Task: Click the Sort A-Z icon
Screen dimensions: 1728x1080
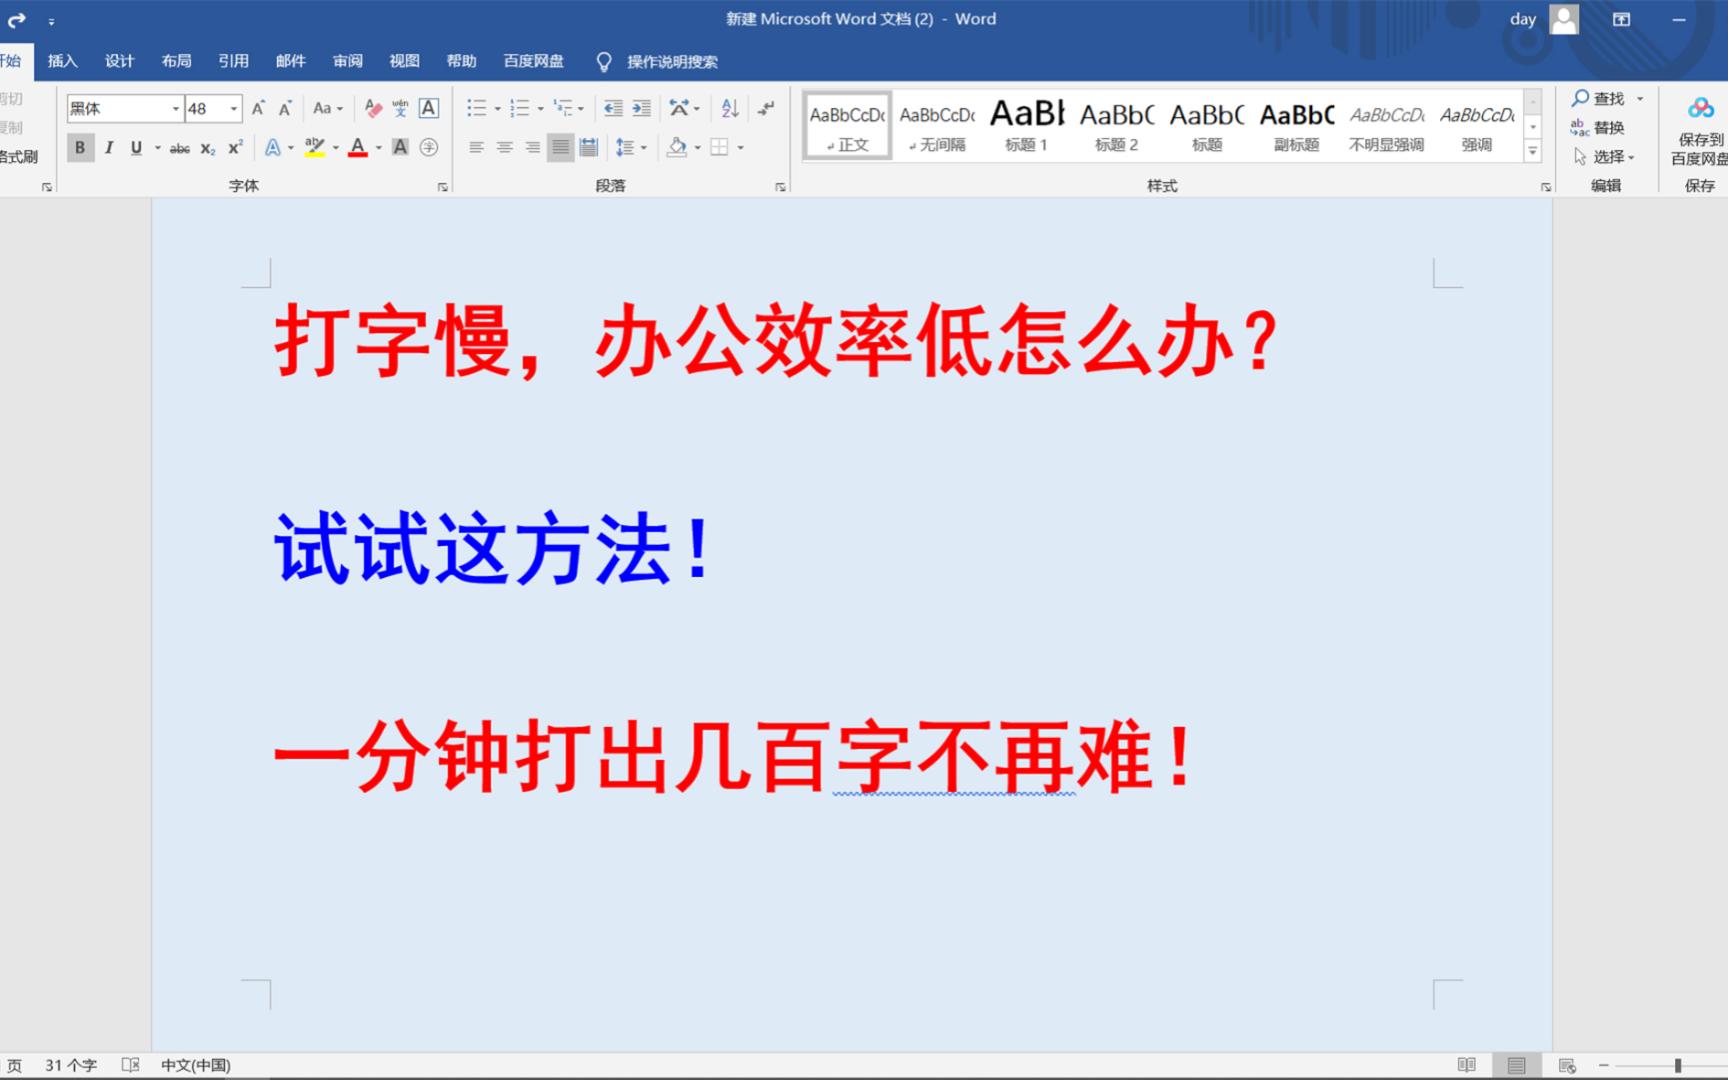Action: click(x=729, y=108)
